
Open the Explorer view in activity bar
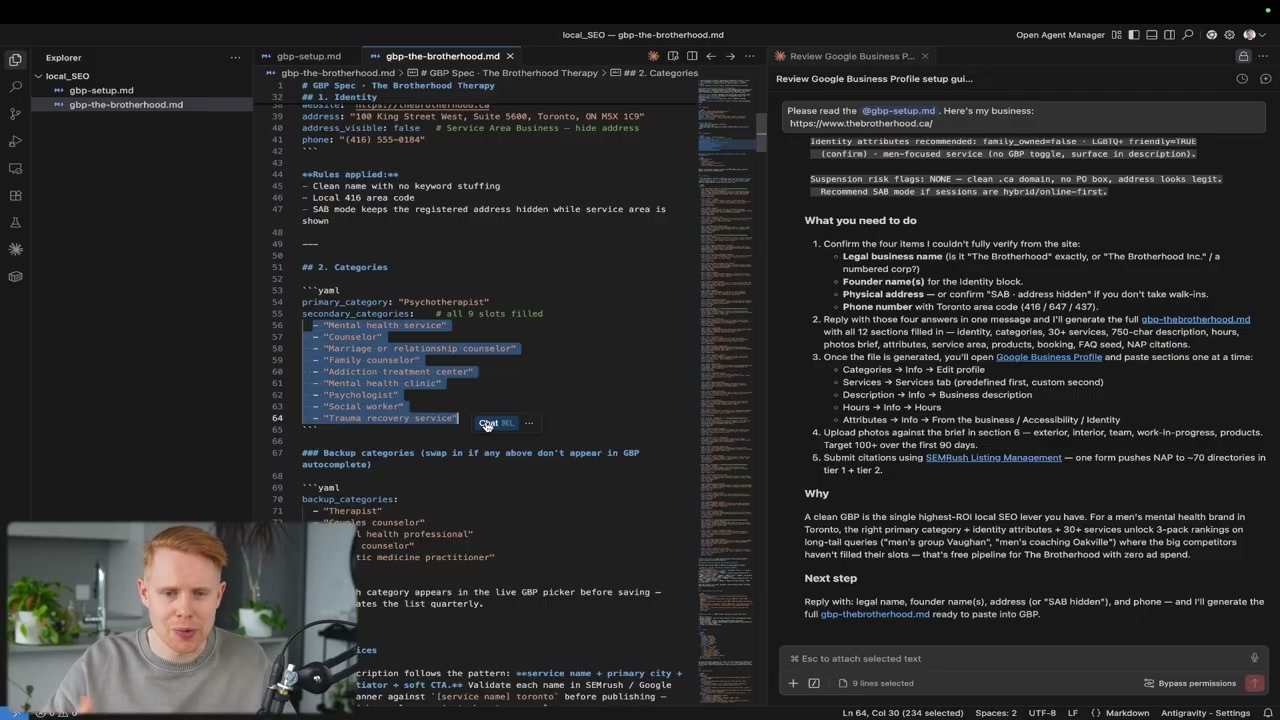click(15, 60)
